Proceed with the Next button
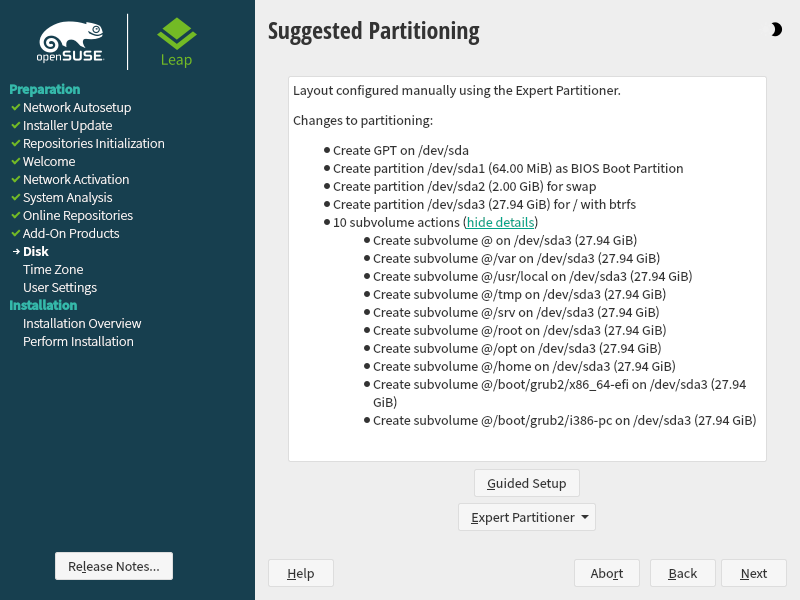Screen dimensions: 800x600 [x=753, y=573]
